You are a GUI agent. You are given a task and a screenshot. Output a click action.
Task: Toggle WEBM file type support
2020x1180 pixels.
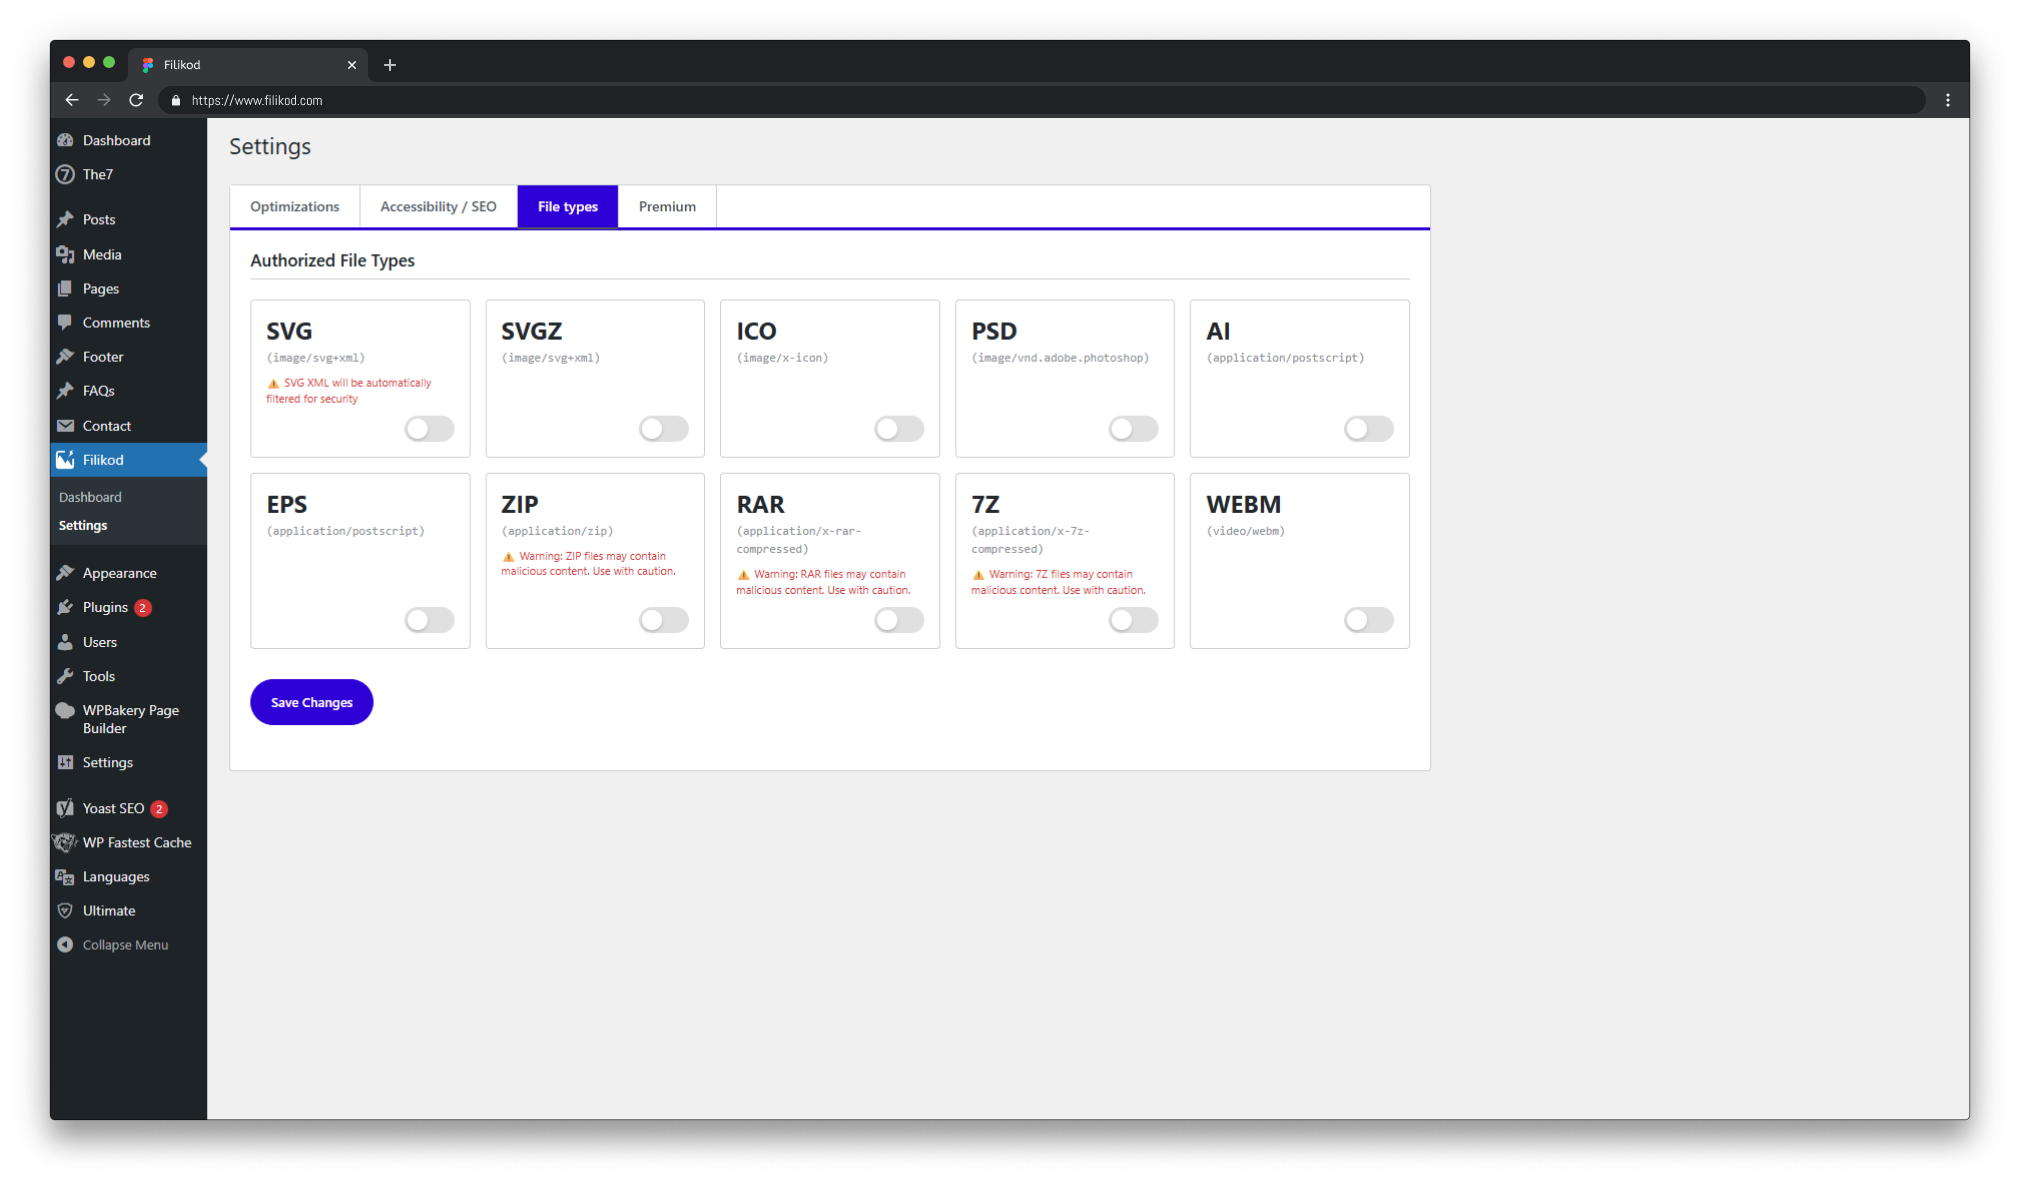click(x=1368, y=620)
